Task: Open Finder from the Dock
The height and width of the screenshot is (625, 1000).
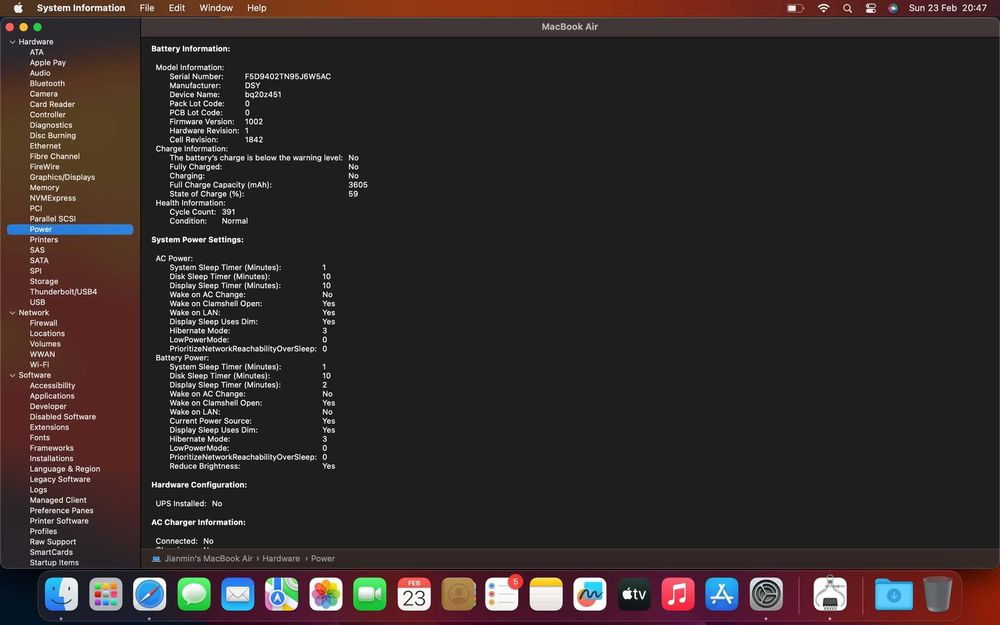Action: (62, 594)
